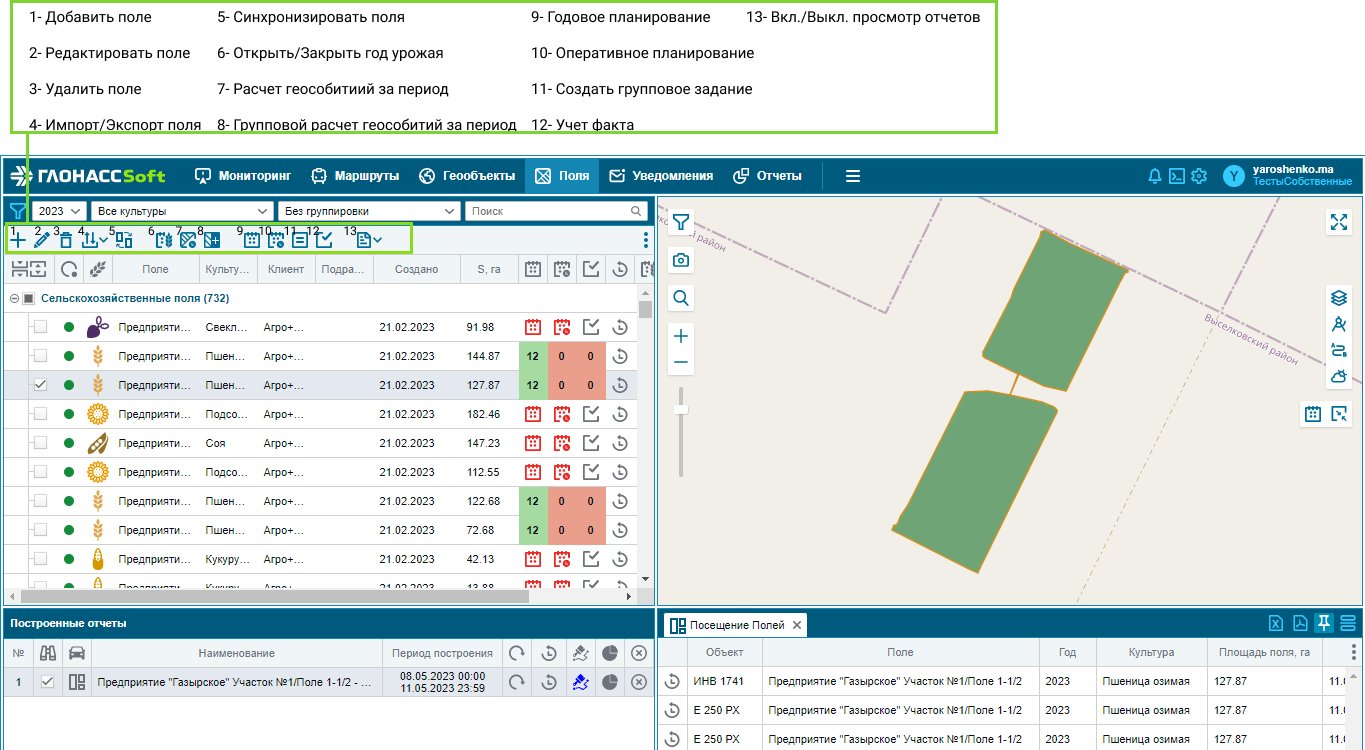Click the ГЛОНАССSoft logo
This screenshot has width=1365, height=750.
[x=88, y=176]
